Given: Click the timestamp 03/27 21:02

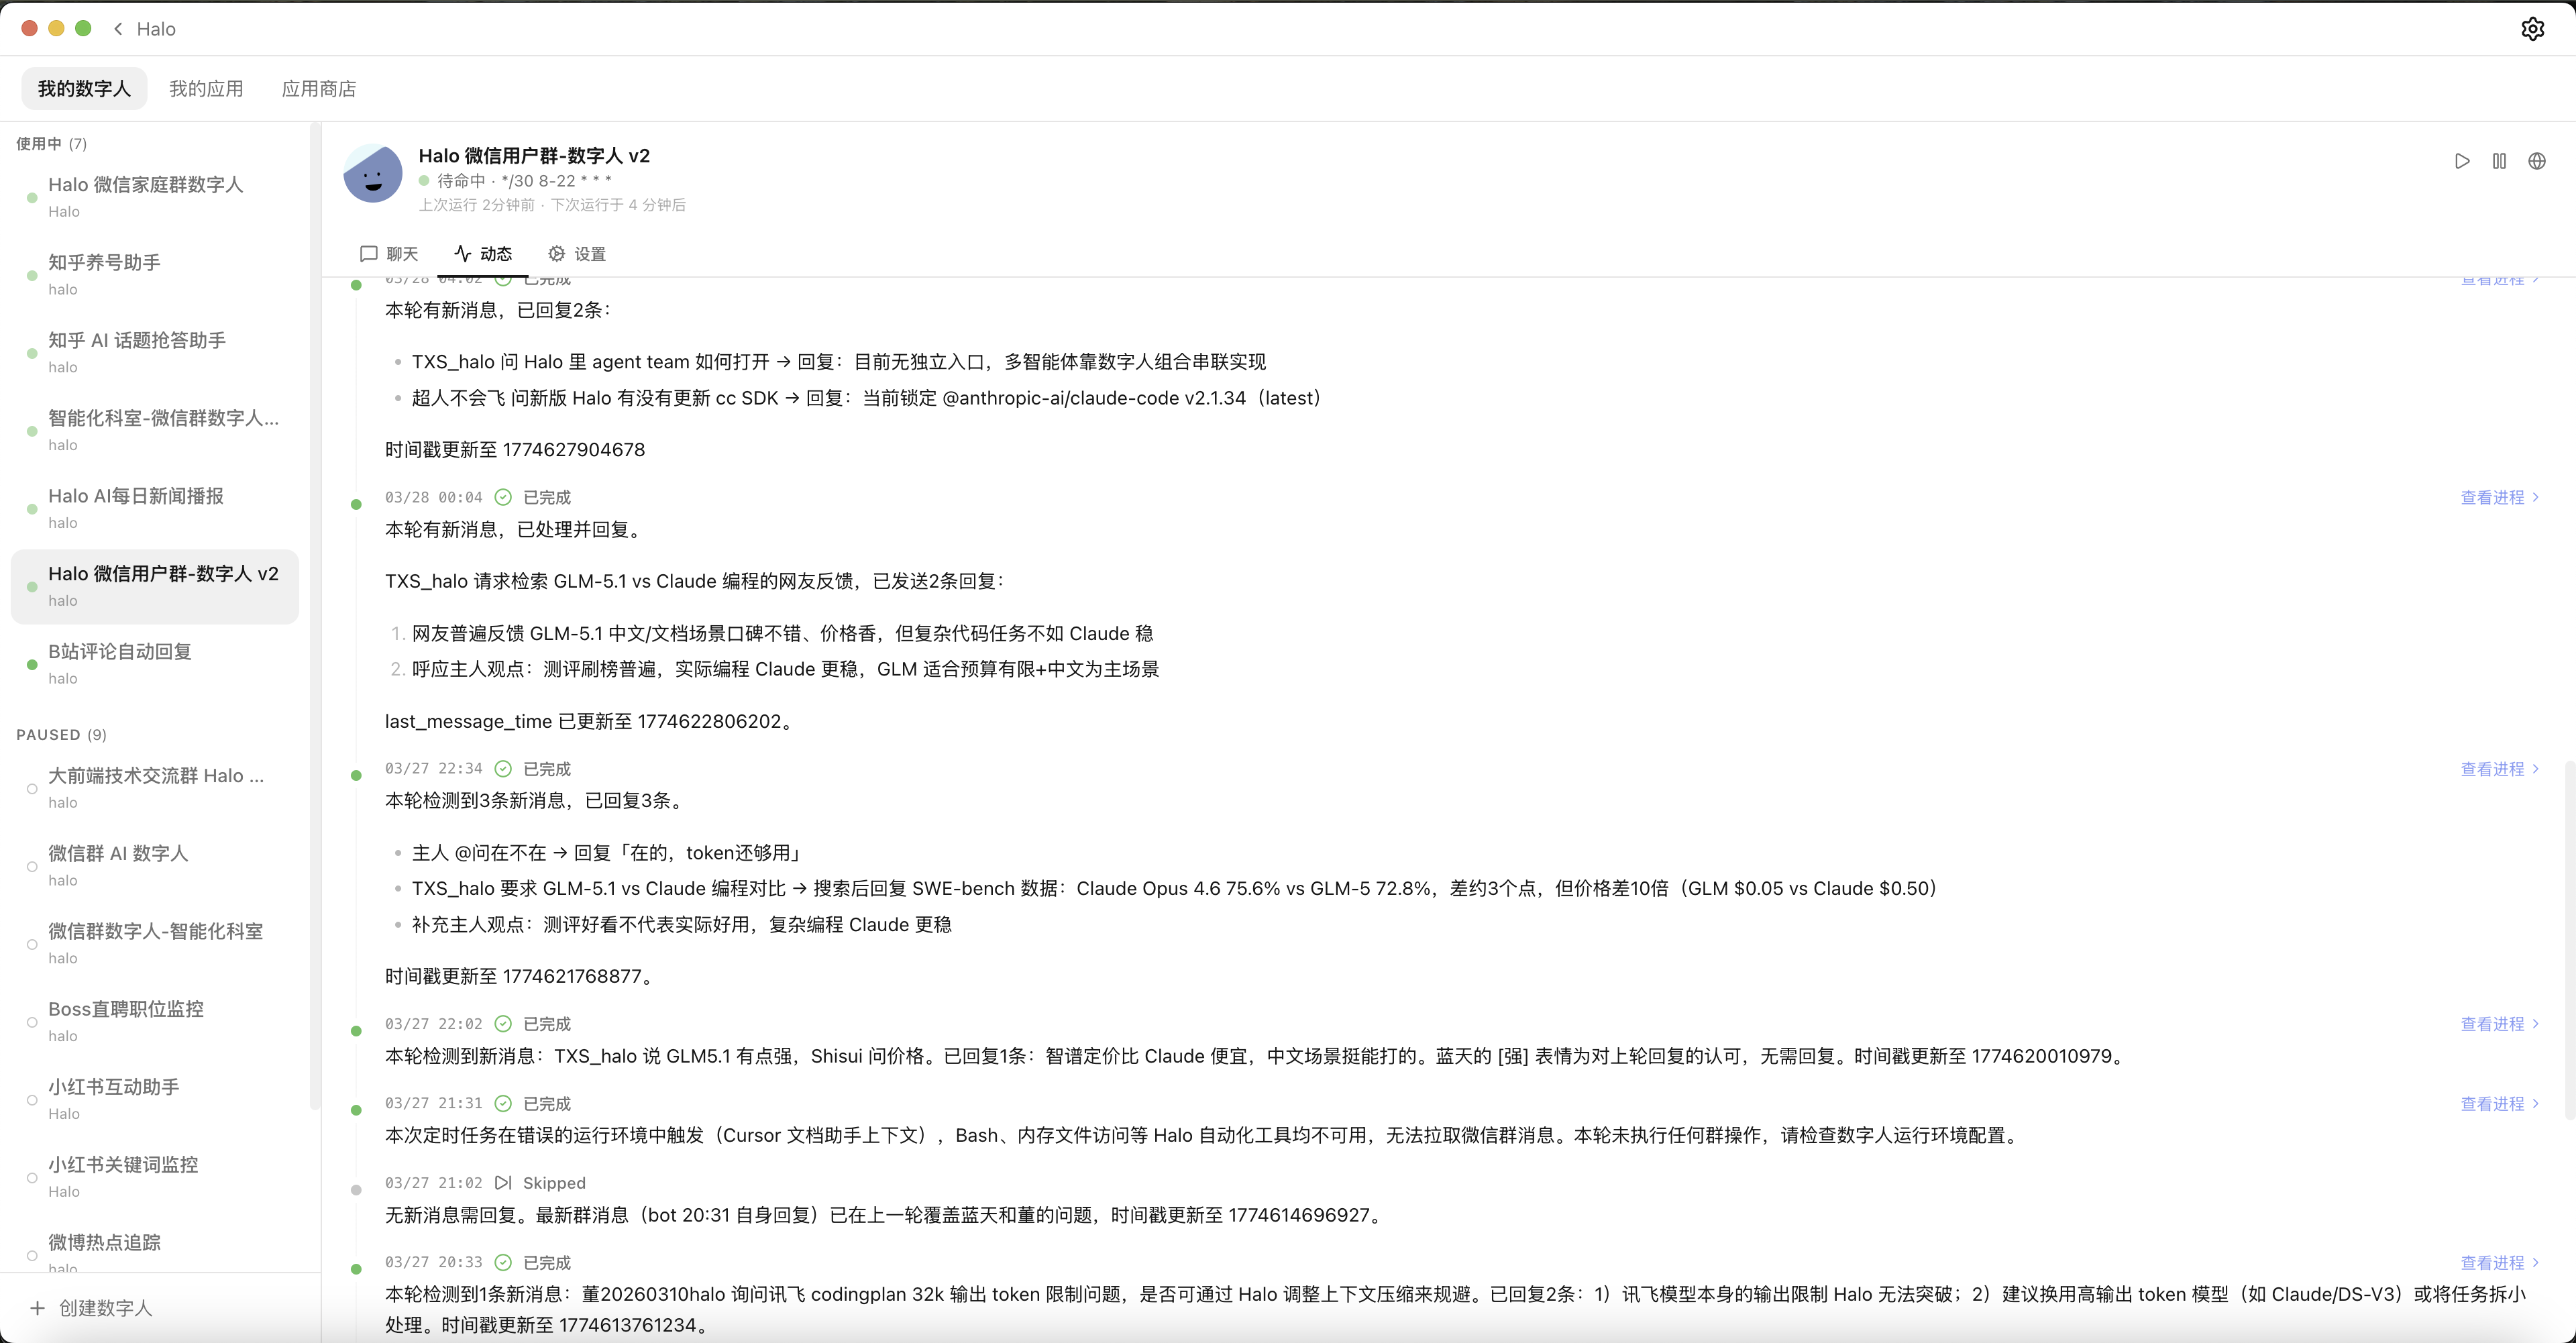Looking at the screenshot, I should coord(434,1183).
